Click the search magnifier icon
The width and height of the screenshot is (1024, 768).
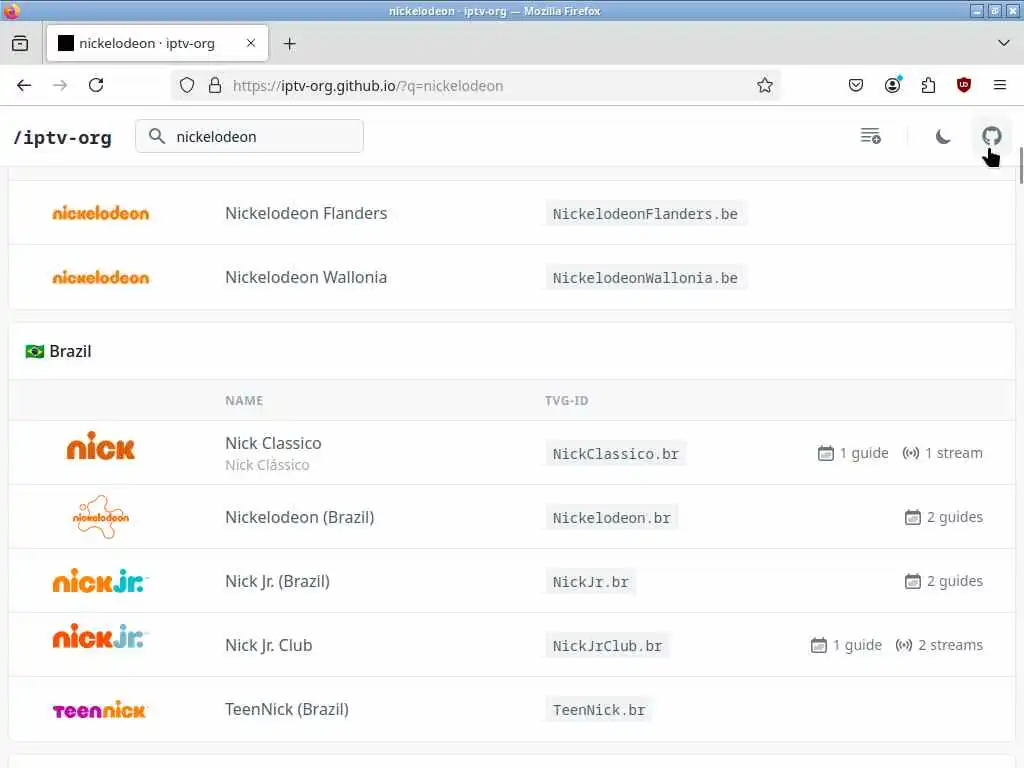pos(157,136)
